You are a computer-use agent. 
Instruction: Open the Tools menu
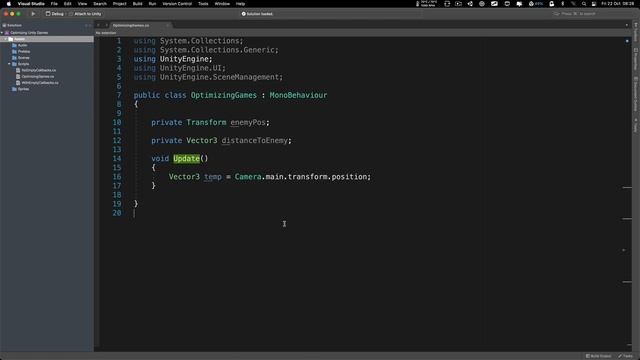(203, 4)
